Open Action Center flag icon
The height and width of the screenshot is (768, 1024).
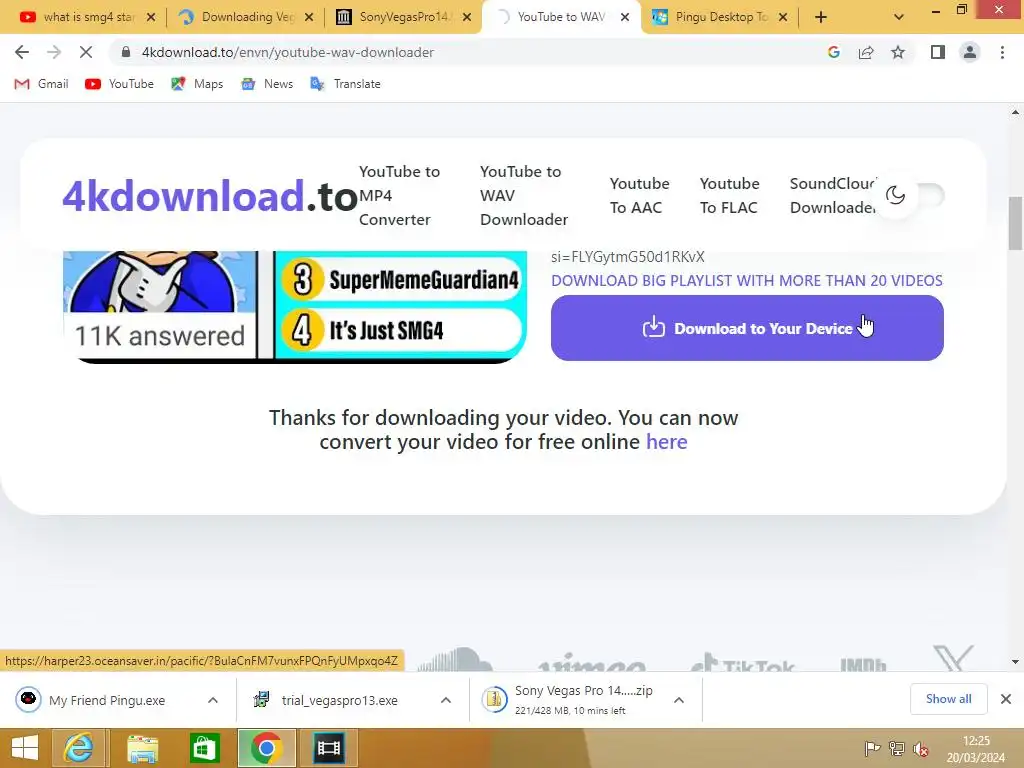tap(872, 748)
